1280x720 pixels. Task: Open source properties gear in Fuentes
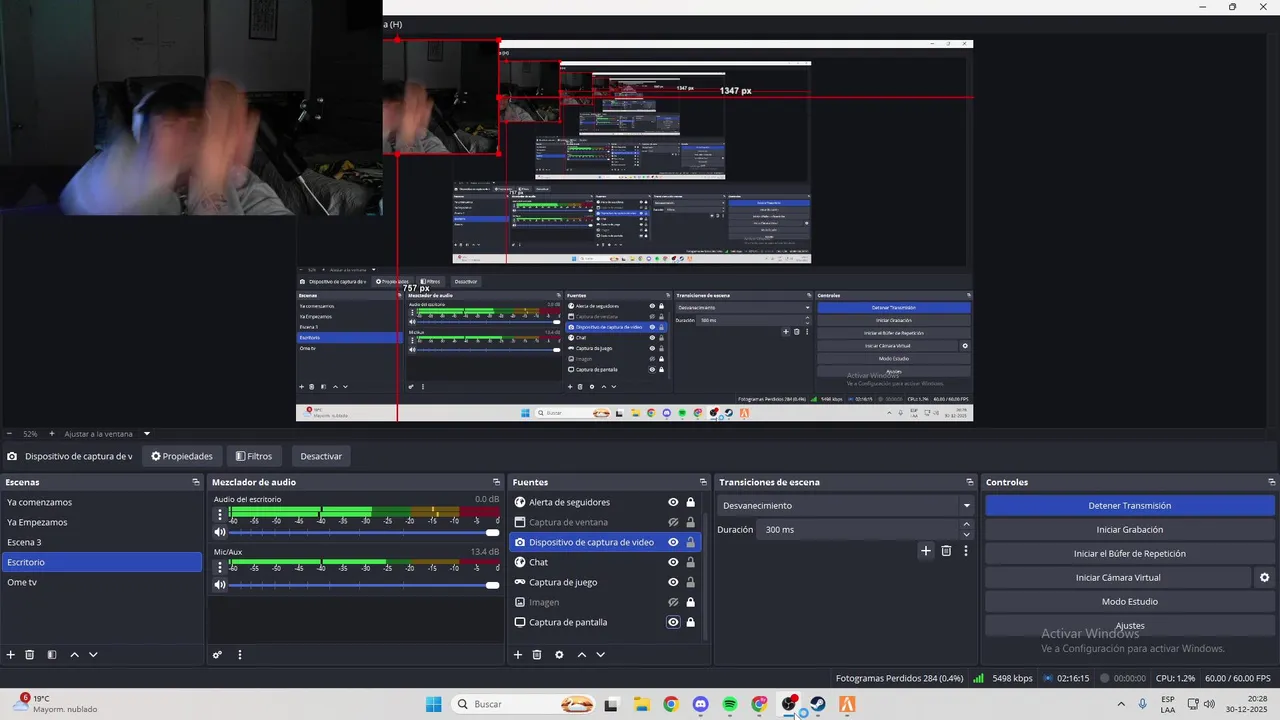[559, 655]
